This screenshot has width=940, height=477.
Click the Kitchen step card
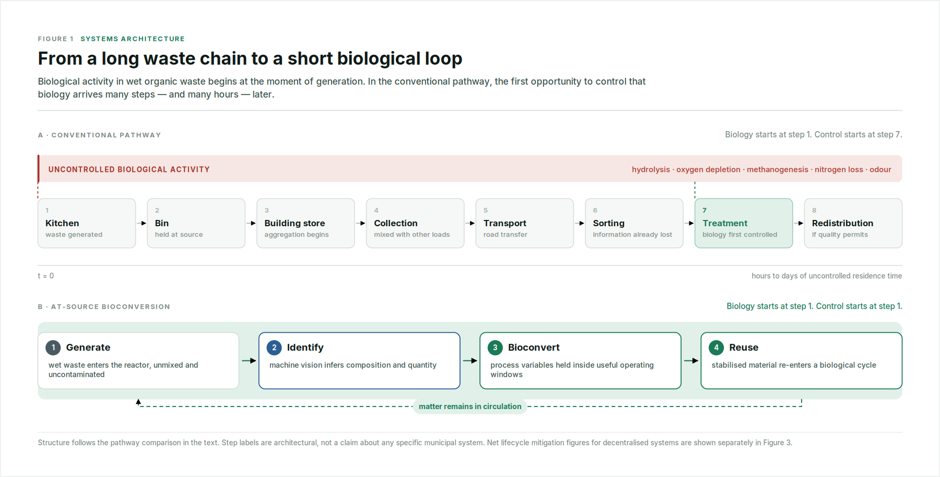[87, 223]
